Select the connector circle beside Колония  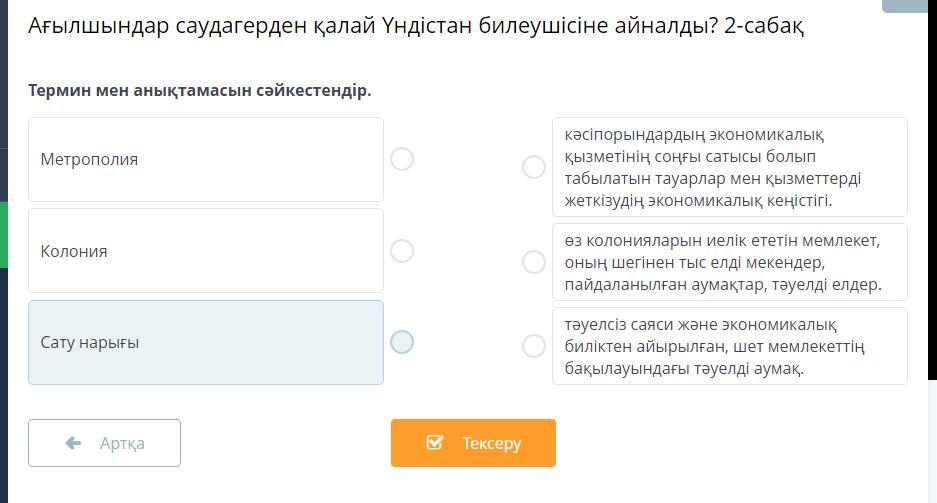pos(402,251)
